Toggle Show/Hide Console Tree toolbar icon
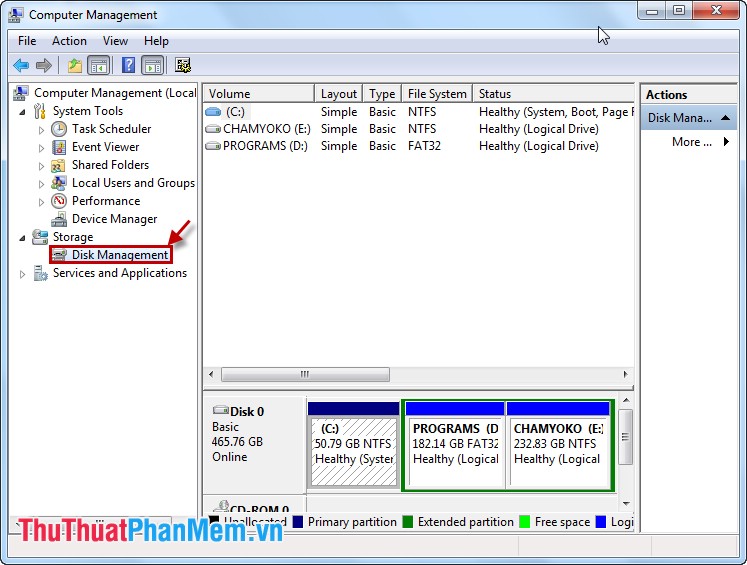Viewport: 747px width, 565px height. 99,65
